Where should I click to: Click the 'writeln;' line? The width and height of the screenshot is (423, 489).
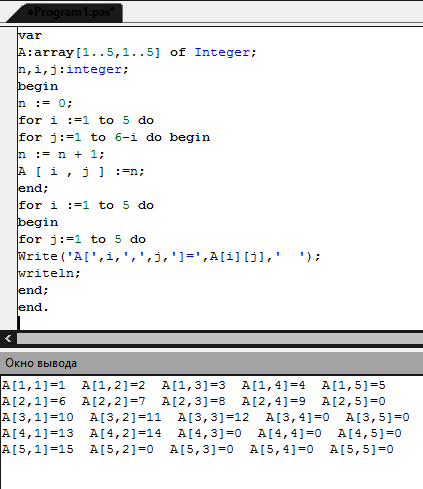click(x=49, y=273)
